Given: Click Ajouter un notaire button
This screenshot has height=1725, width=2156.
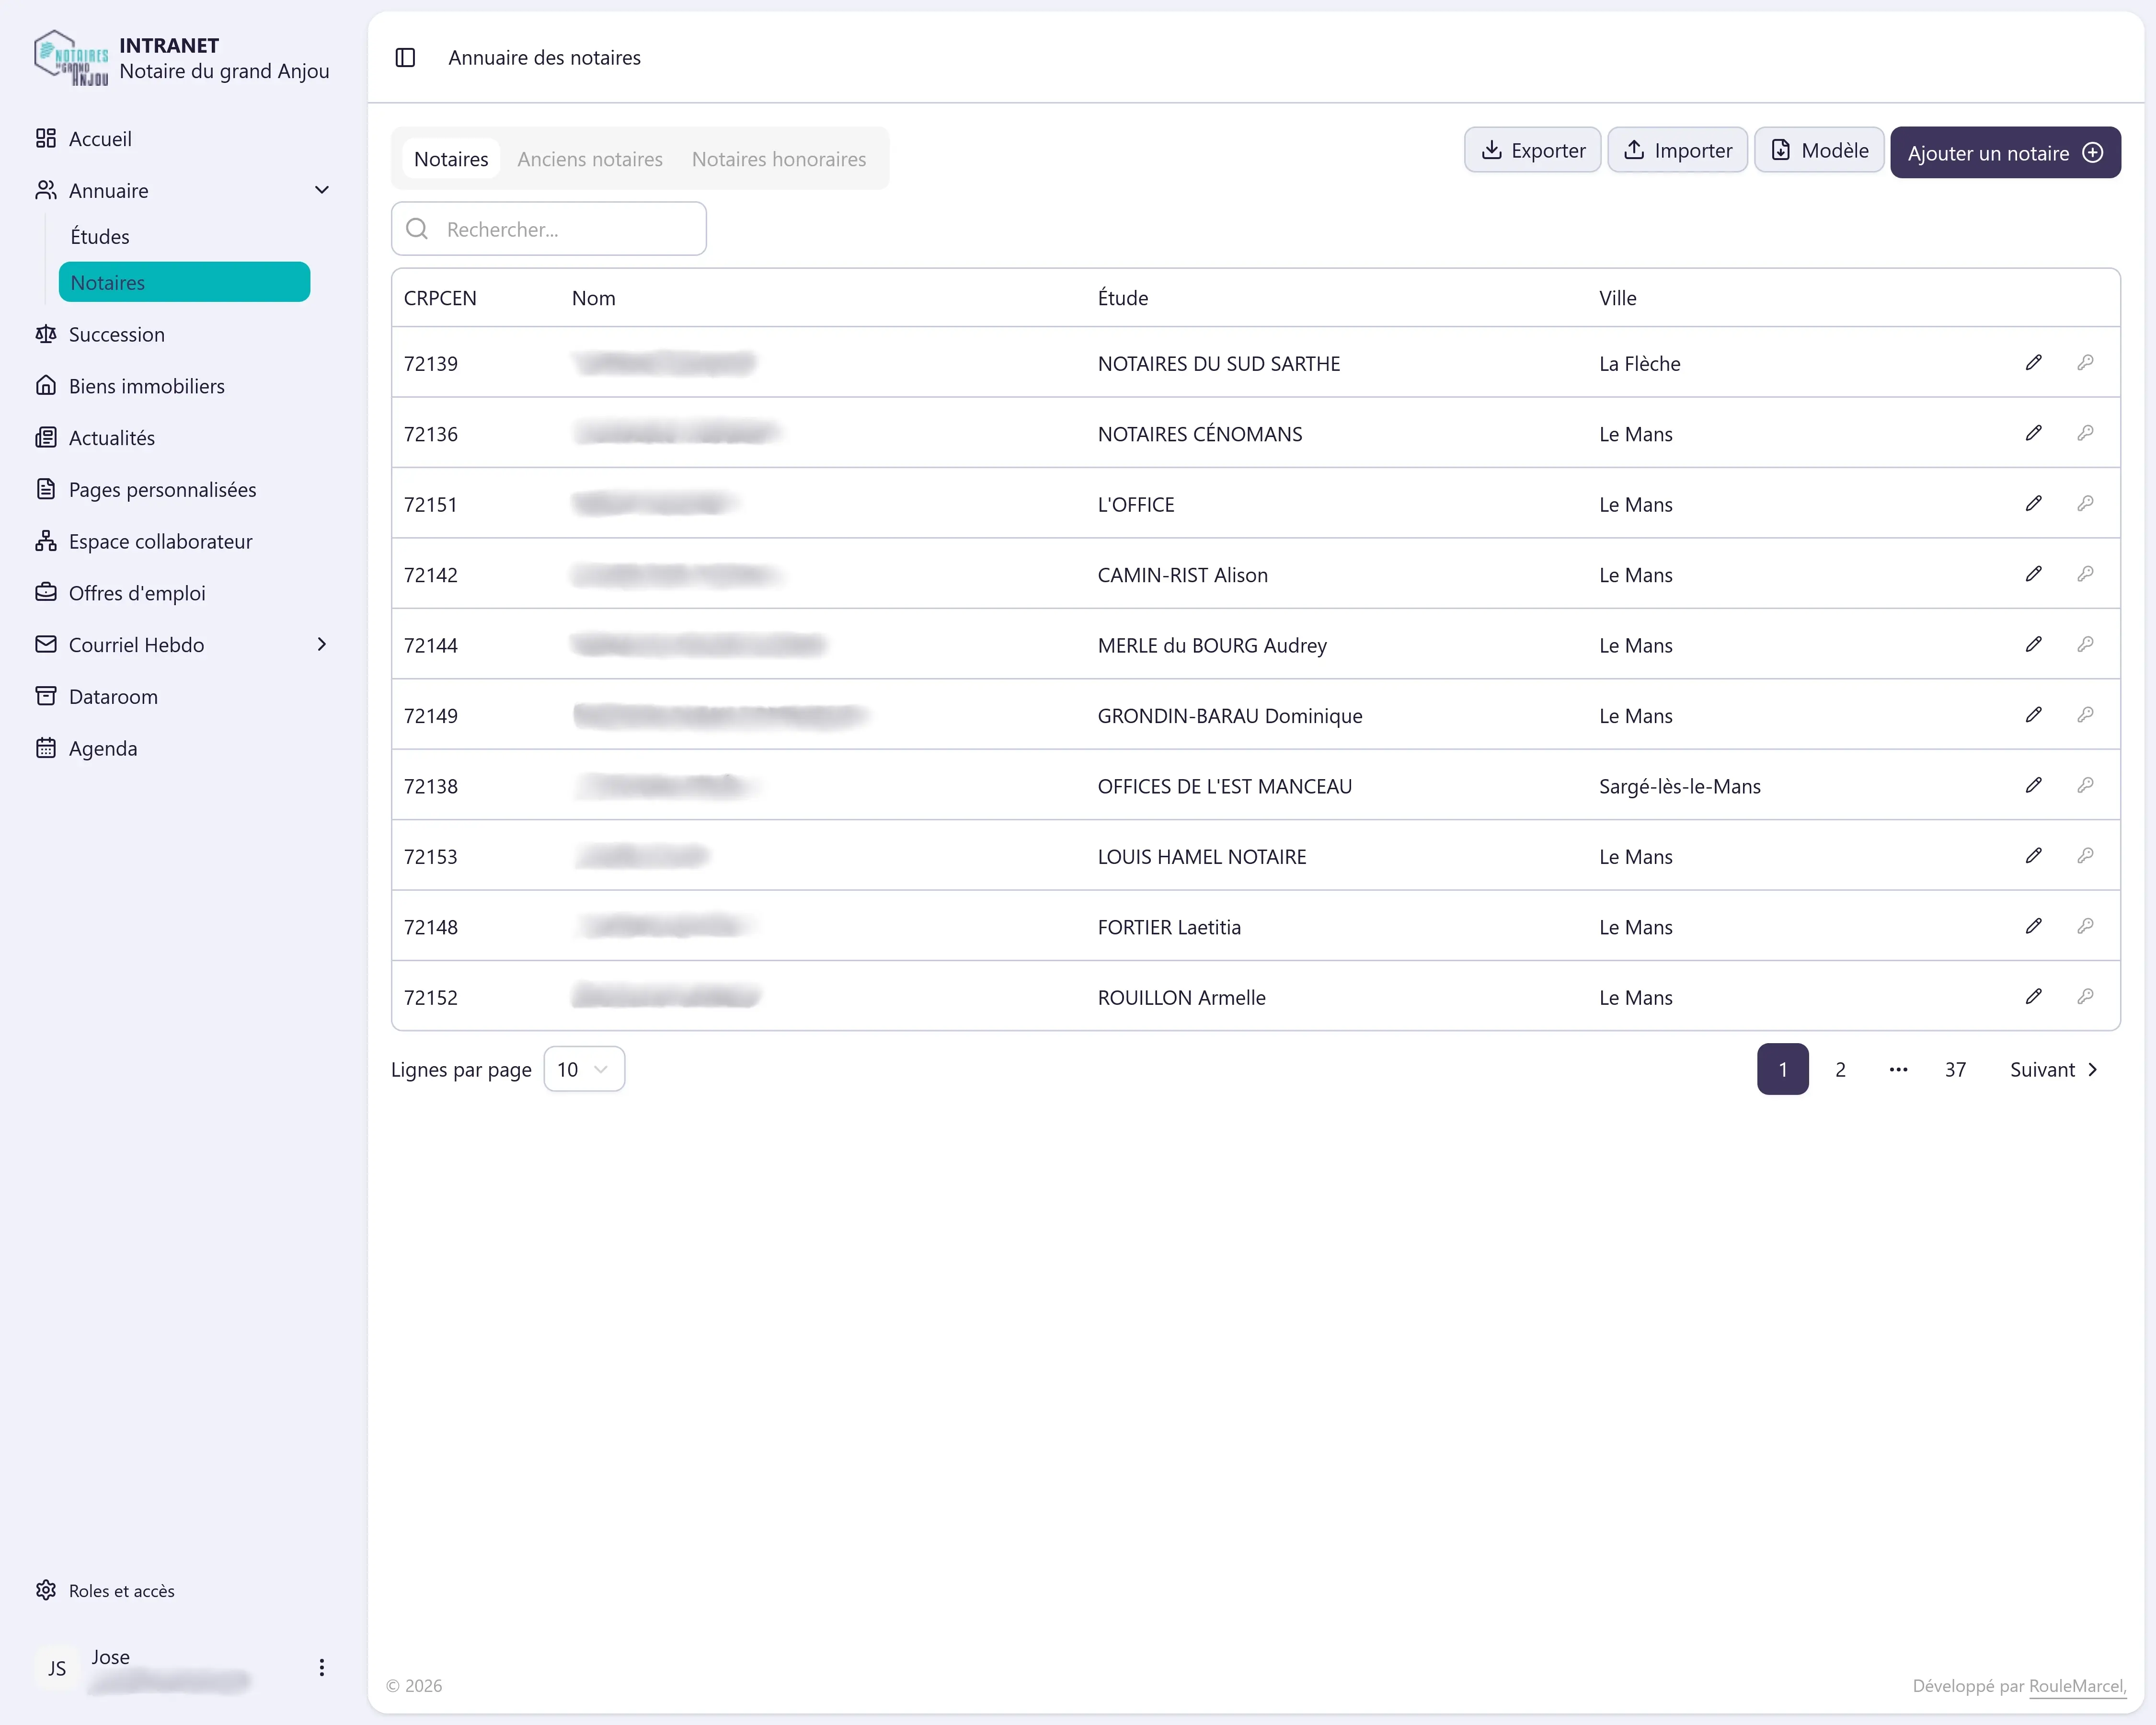Looking at the screenshot, I should 2004,153.
